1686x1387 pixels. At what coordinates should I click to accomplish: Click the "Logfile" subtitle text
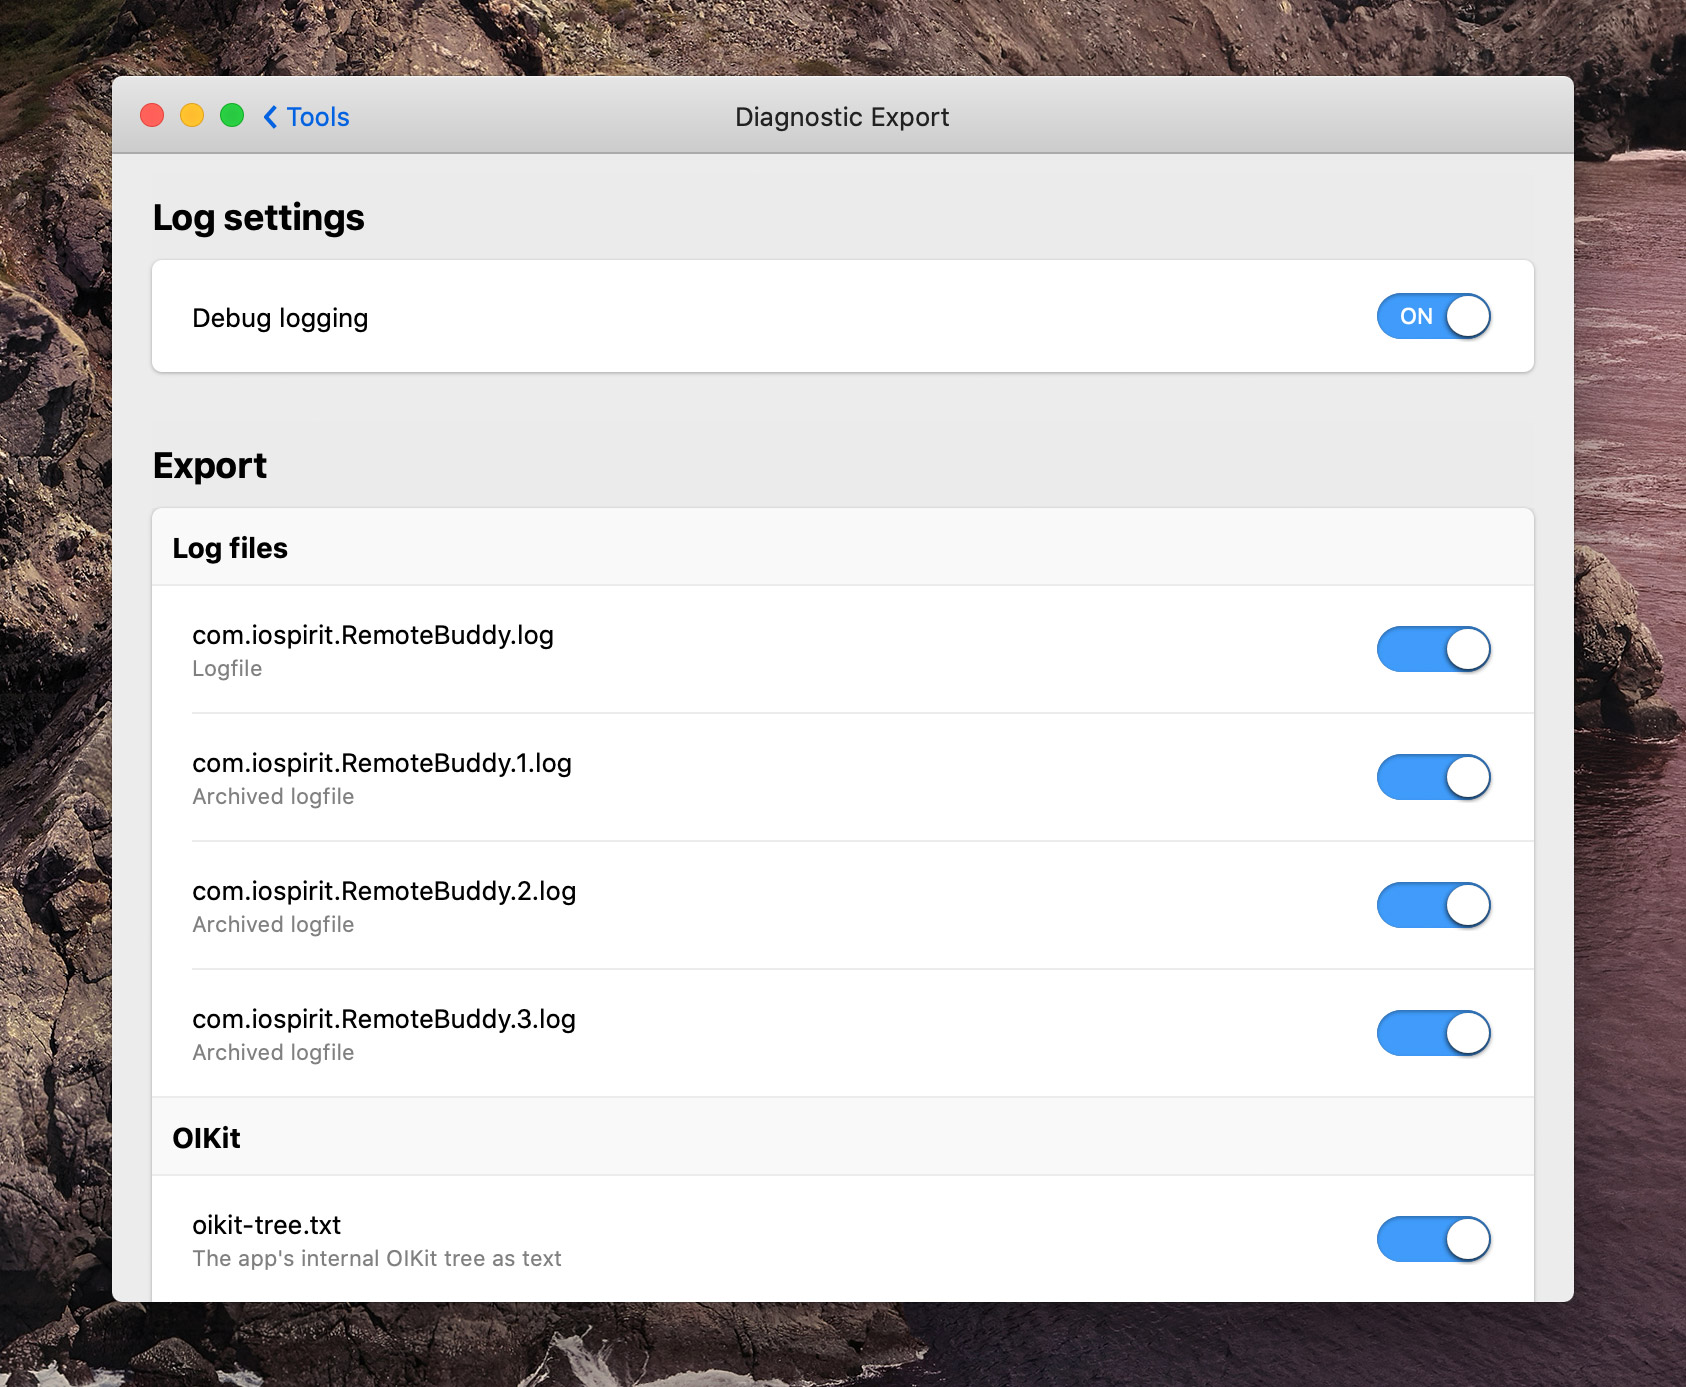click(x=227, y=668)
